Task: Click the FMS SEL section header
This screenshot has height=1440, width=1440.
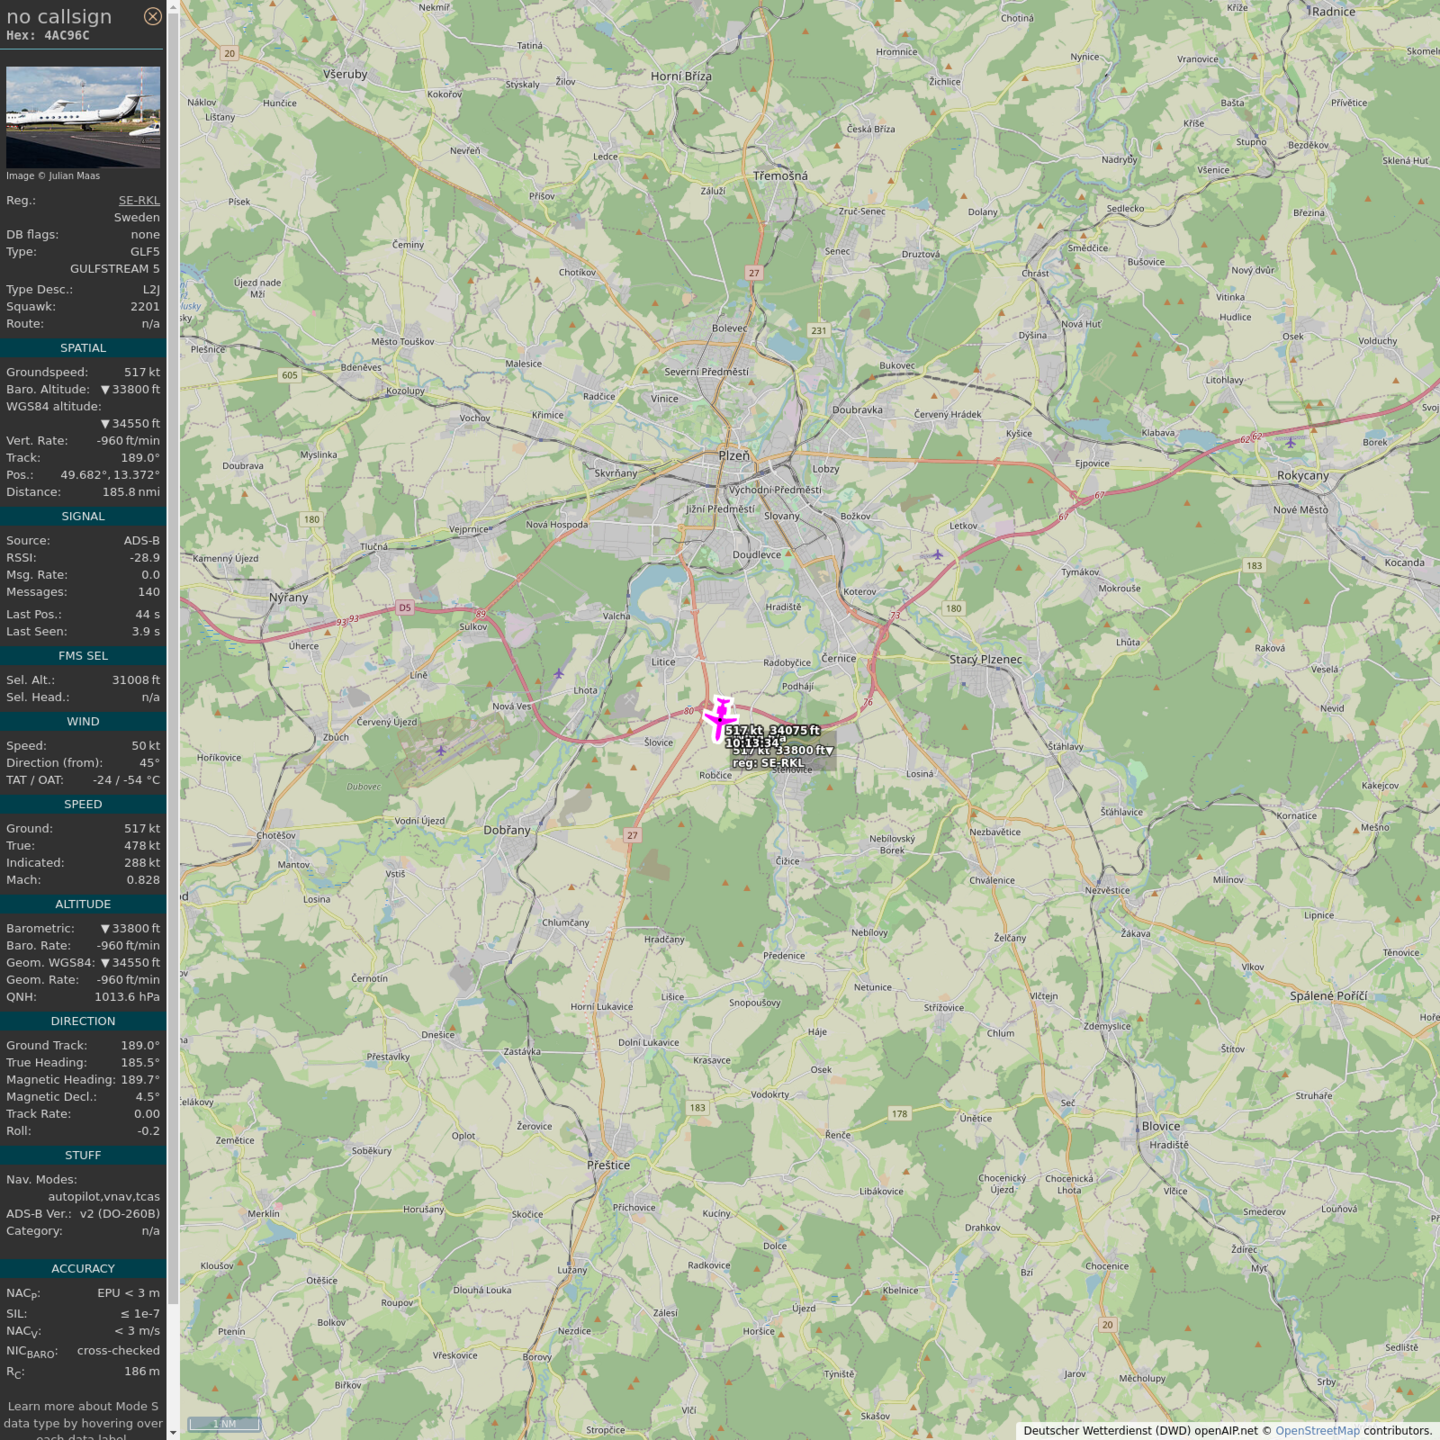Action: point(83,656)
